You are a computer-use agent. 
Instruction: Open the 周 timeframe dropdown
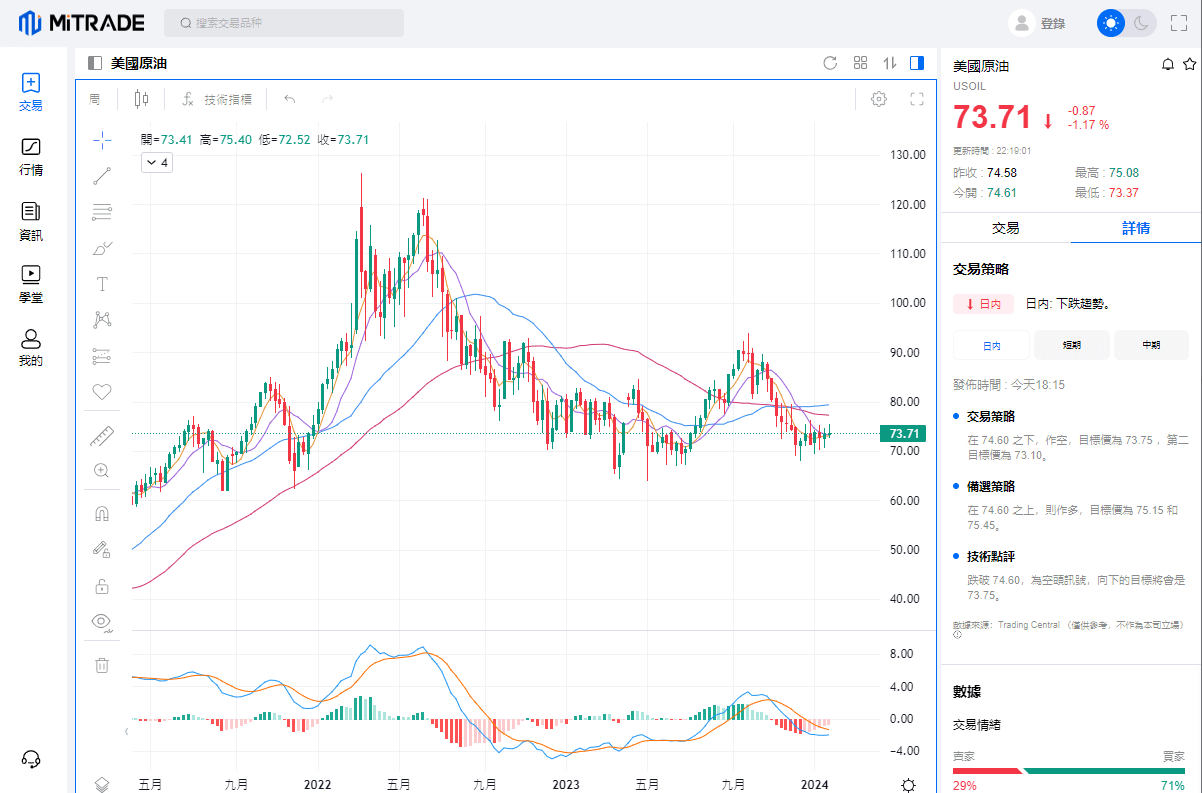[x=95, y=99]
